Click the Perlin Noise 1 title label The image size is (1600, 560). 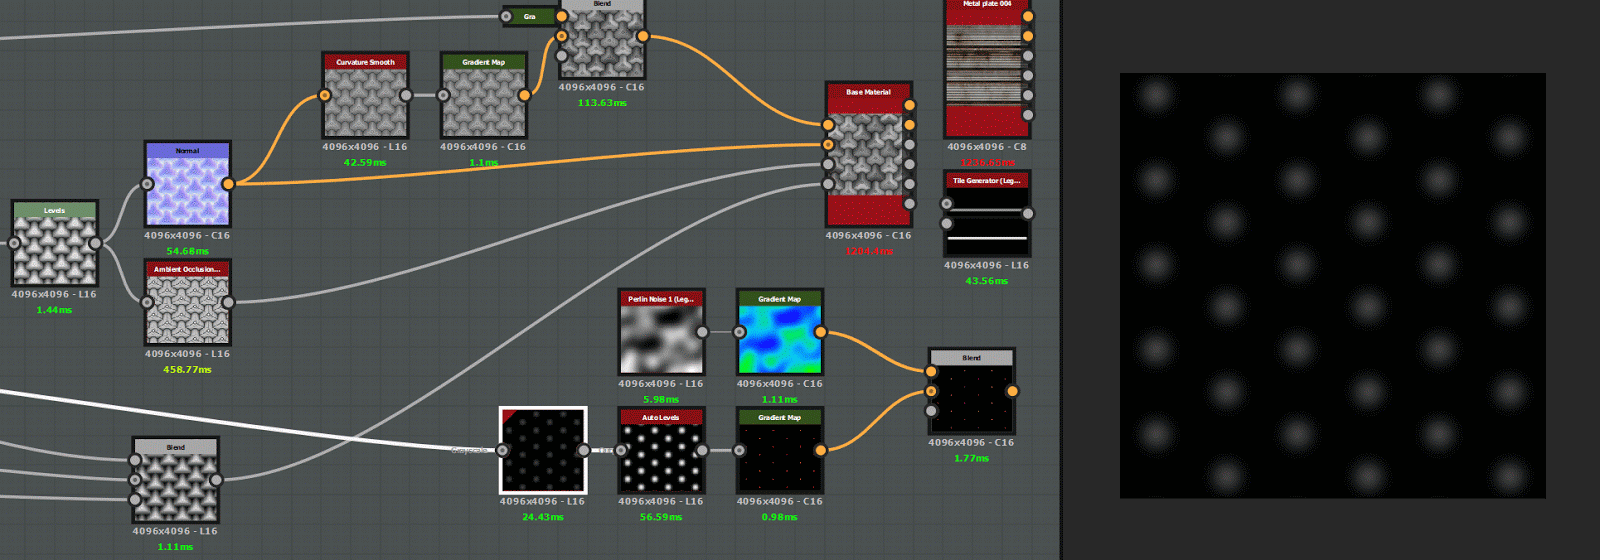point(661,299)
